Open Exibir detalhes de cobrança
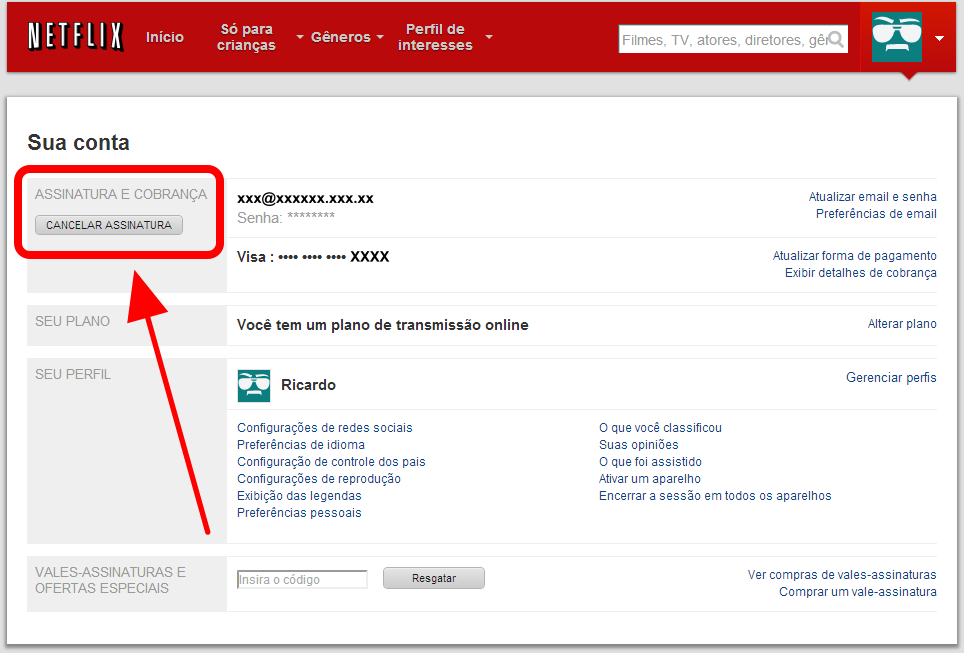The image size is (964, 653). tap(861, 273)
